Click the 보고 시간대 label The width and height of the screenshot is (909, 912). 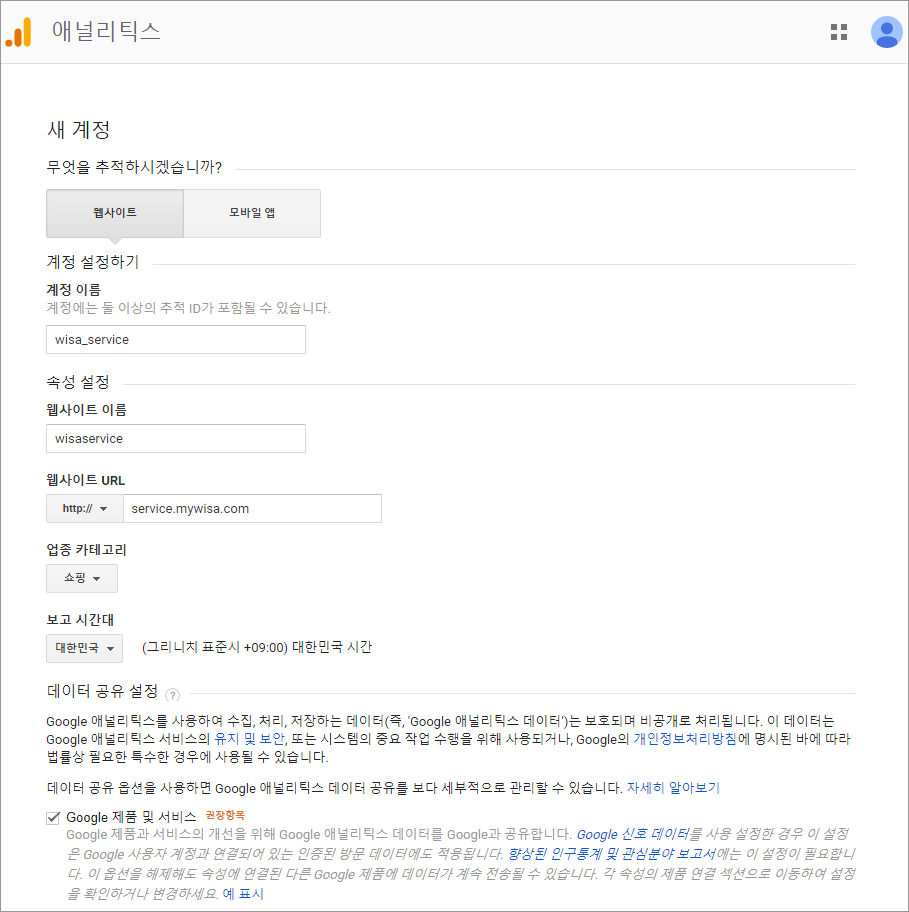(80, 619)
